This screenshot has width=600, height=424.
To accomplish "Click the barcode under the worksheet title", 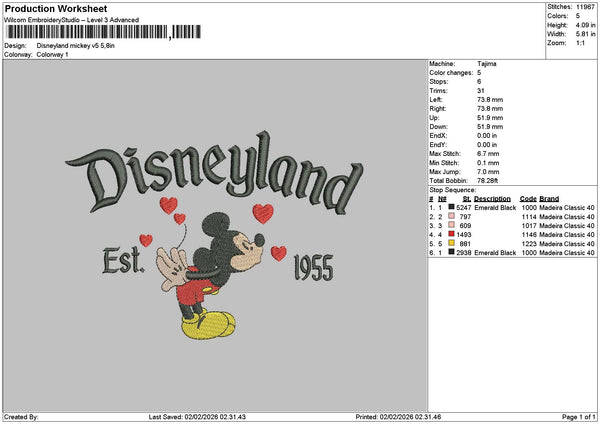I will (104, 32).
